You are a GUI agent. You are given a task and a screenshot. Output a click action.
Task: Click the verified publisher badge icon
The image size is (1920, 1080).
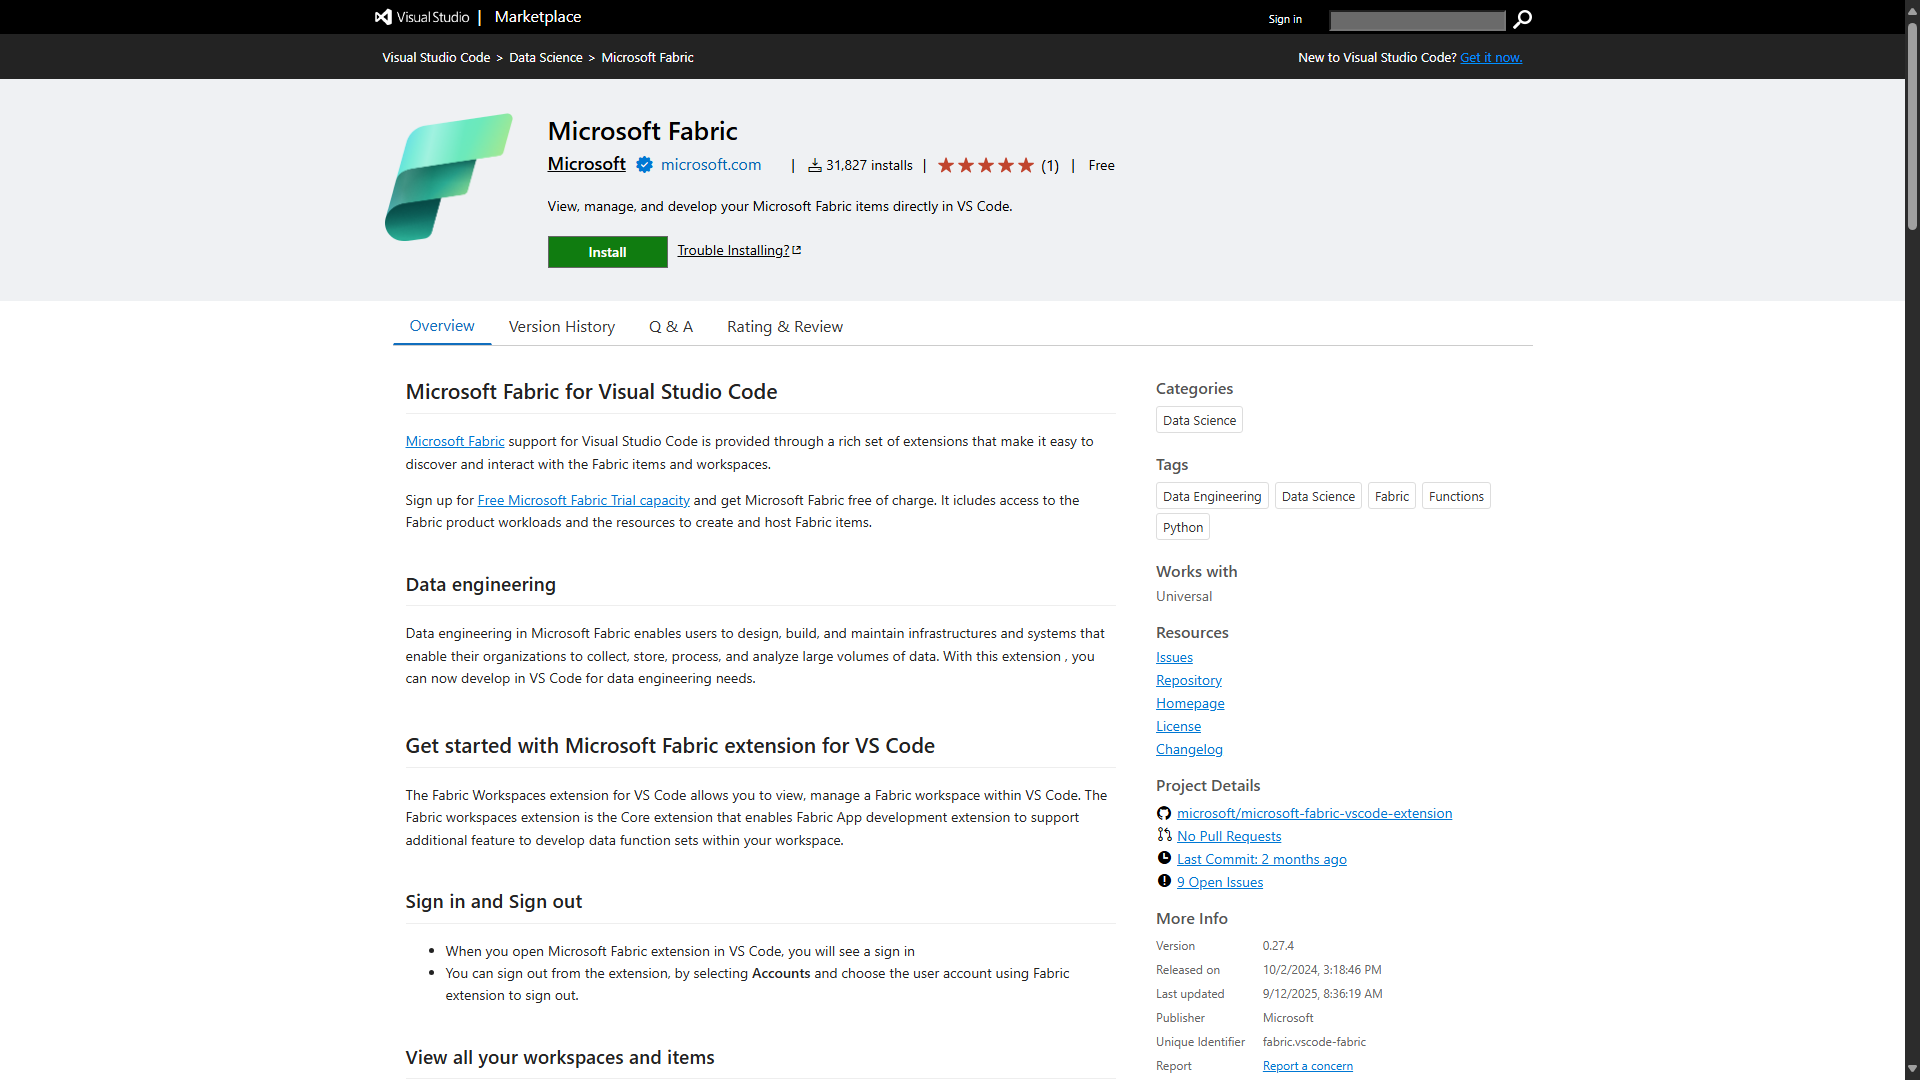(644, 165)
